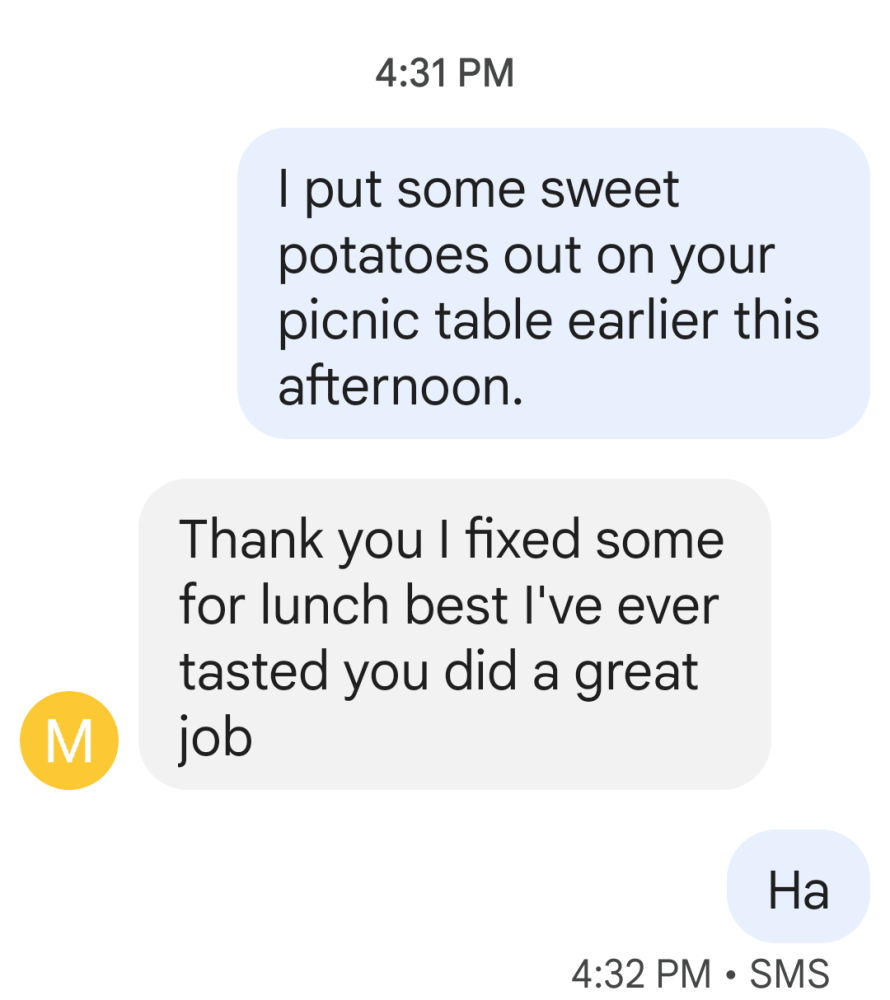
Task: Click the word afternoon in the sent message
Action: 400,386
